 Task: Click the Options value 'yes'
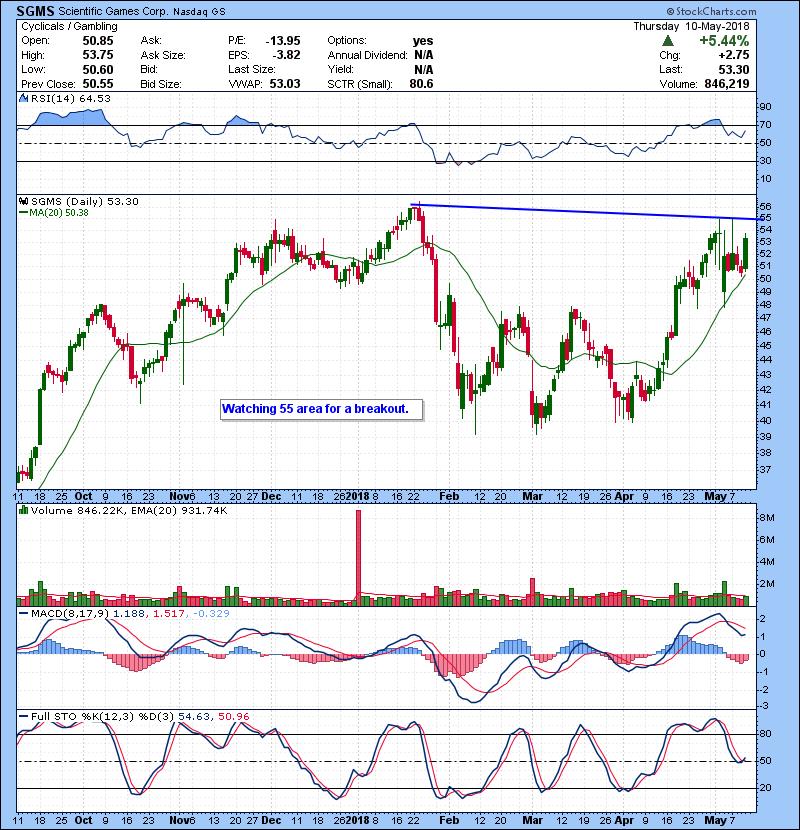coord(423,41)
